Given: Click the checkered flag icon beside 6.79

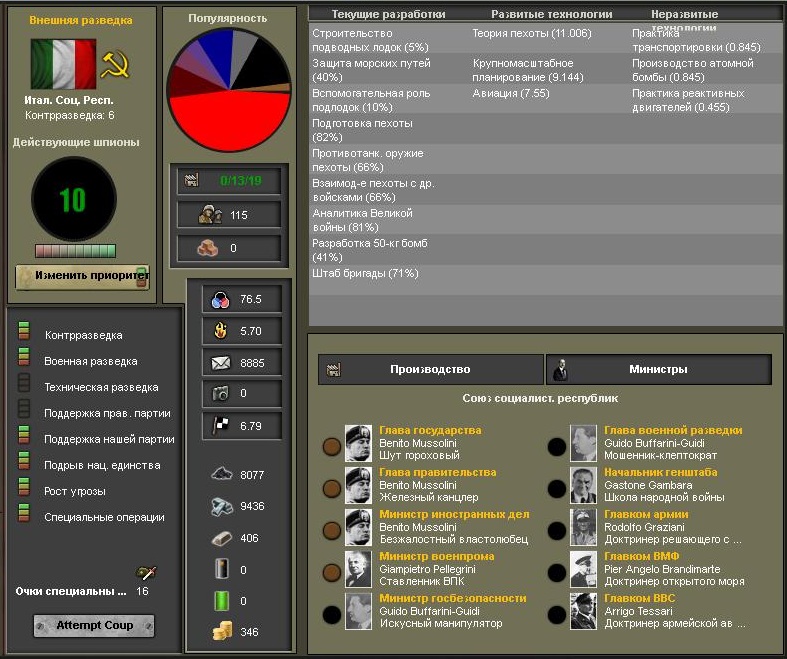Looking at the screenshot, I should [218, 426].
